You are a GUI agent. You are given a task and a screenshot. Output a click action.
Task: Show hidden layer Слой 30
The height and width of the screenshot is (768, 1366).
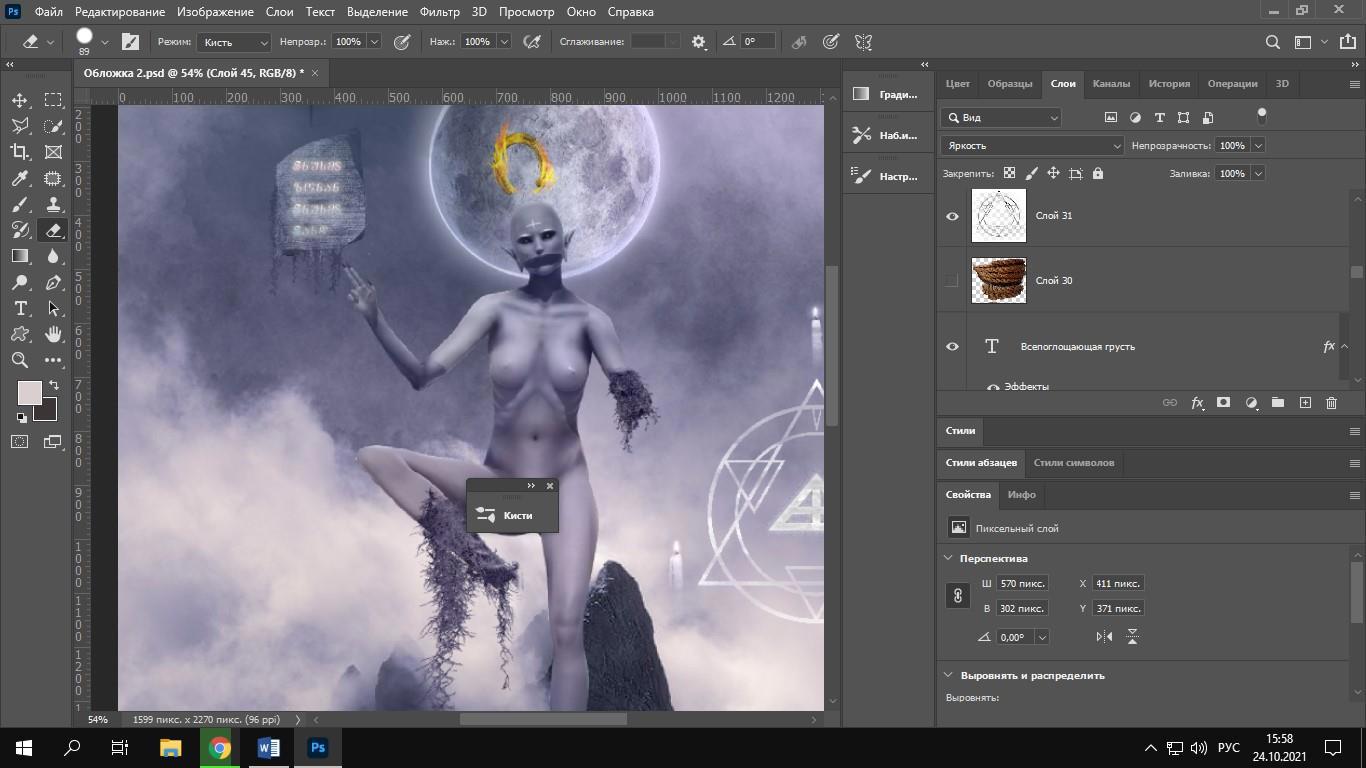tap(952, 281)
